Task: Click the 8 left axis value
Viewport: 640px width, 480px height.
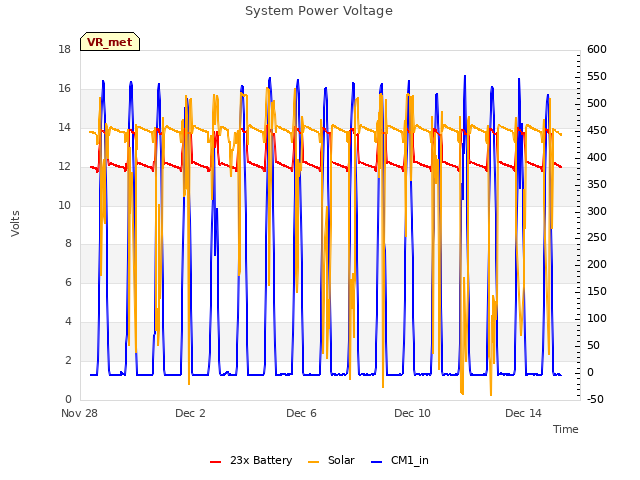Action: point(68,244)
